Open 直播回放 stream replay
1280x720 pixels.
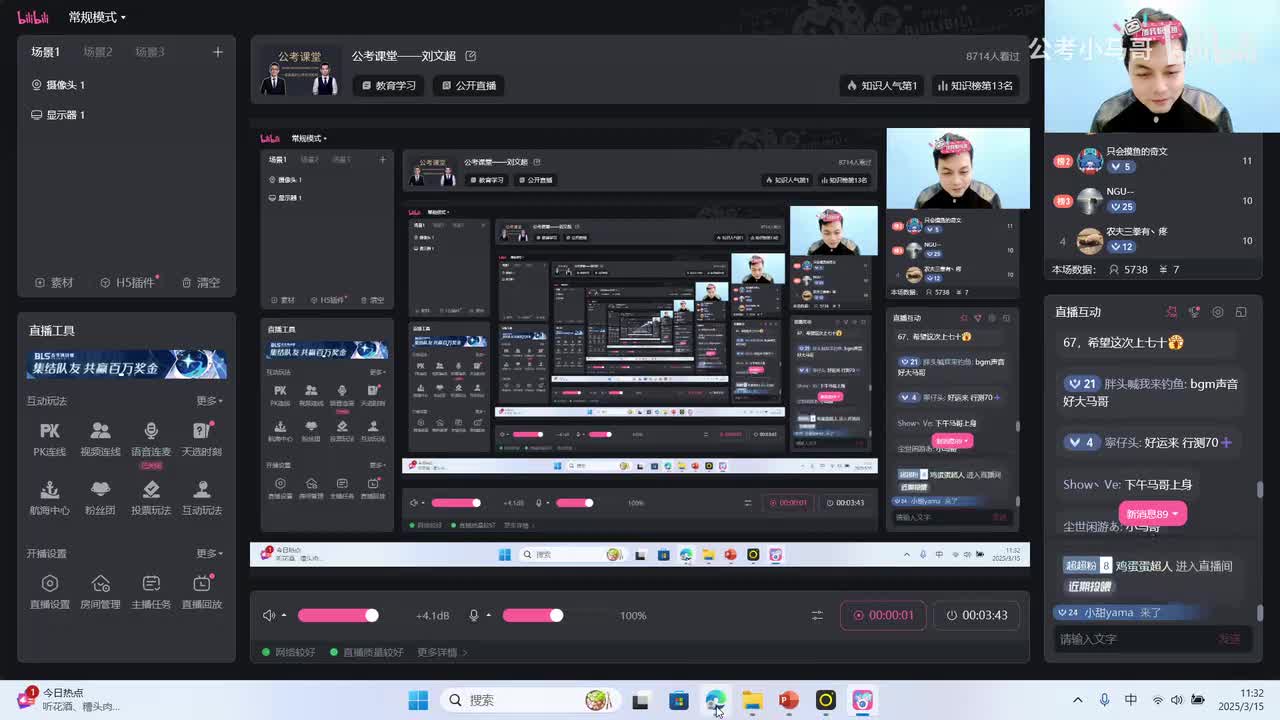tap(202, 592)
